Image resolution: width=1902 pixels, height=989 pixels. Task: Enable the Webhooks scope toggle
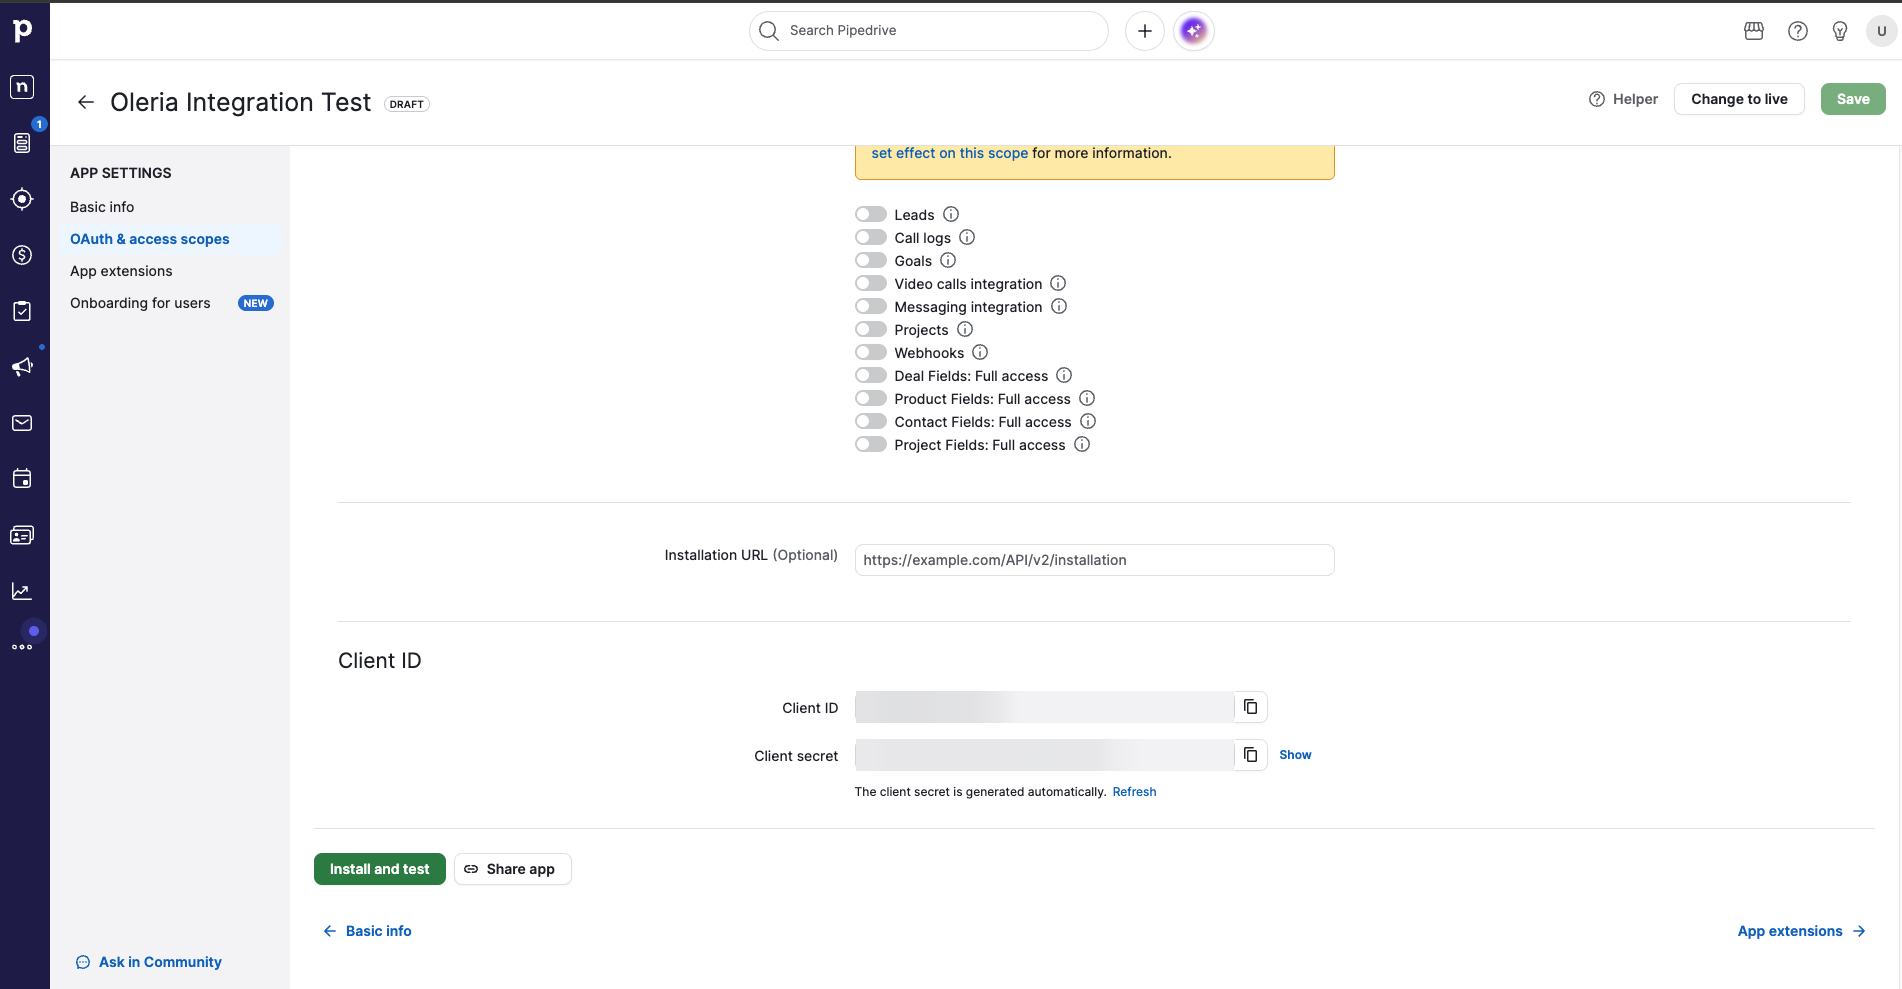[x=871, y=352]
